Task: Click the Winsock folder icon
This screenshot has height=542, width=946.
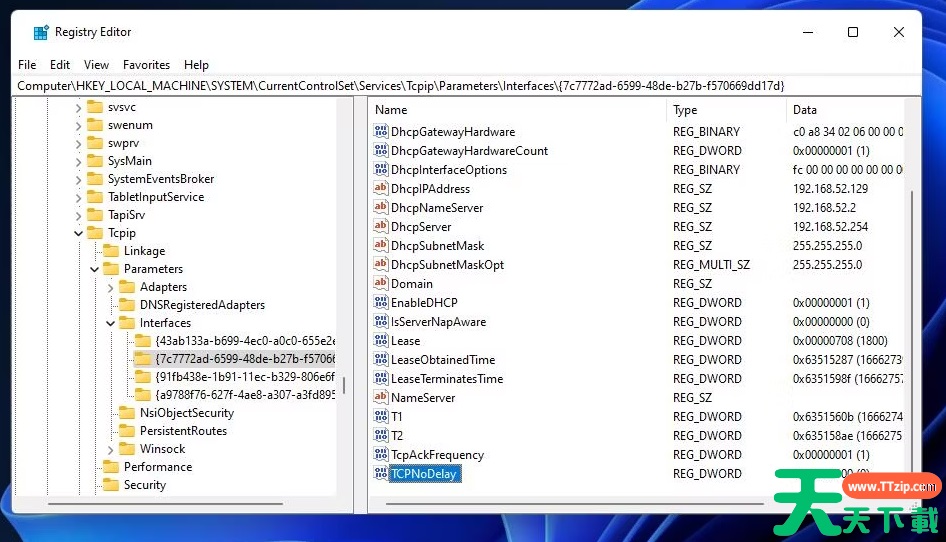Action: click(127, 448)
